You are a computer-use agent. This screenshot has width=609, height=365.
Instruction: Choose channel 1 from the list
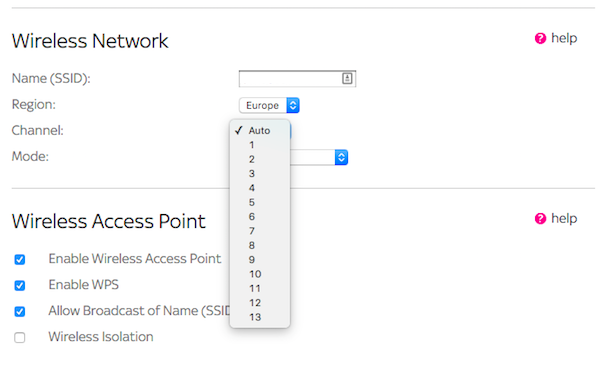point(260,145)
